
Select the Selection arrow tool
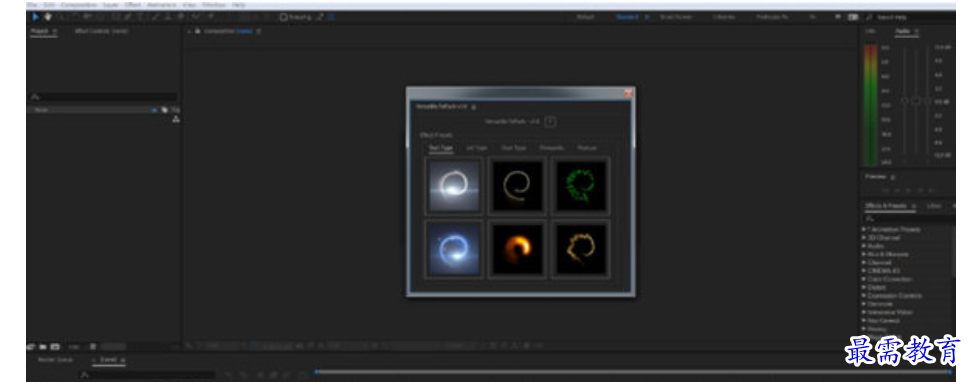(x=35, y=17)
